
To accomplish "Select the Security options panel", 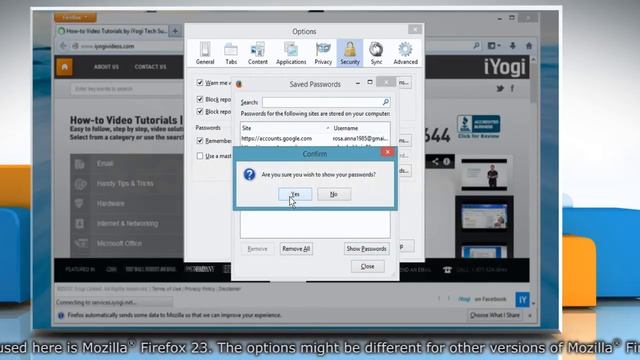I will pyautogui.click(x=350, y=53).
